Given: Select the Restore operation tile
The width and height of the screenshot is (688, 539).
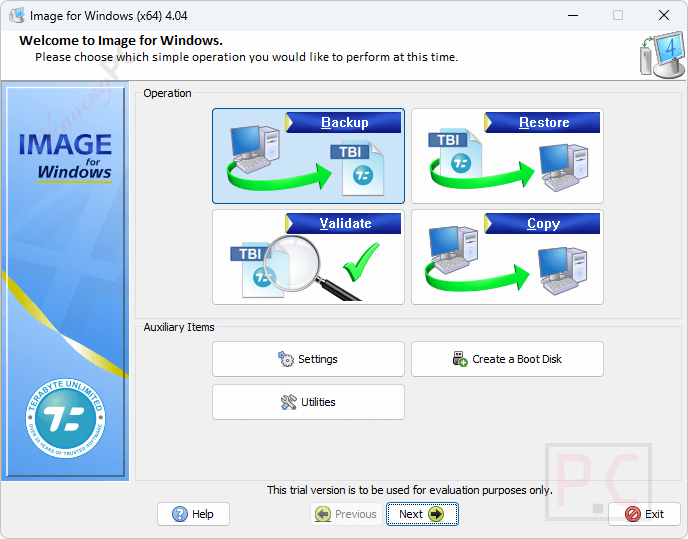Looking at the screenshot, I should (x=507, y=156).
